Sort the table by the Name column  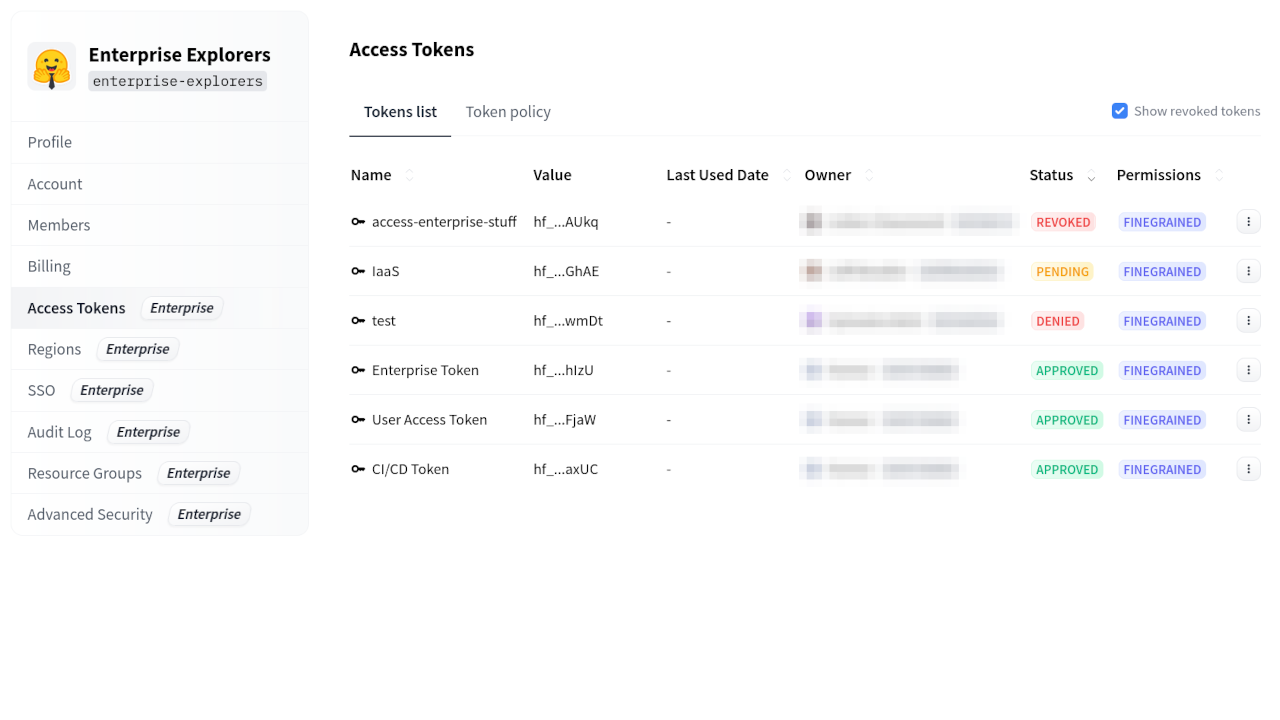[x=408, y=175]
